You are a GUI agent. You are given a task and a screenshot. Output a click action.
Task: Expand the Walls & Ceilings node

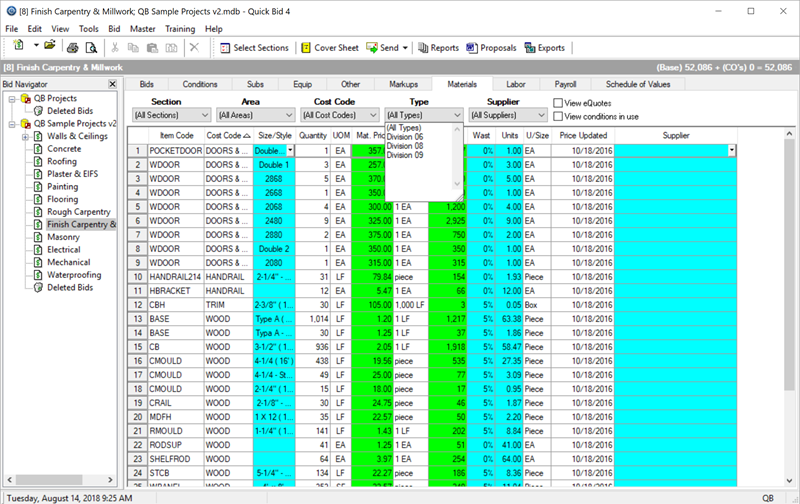[x=24, y=137]
